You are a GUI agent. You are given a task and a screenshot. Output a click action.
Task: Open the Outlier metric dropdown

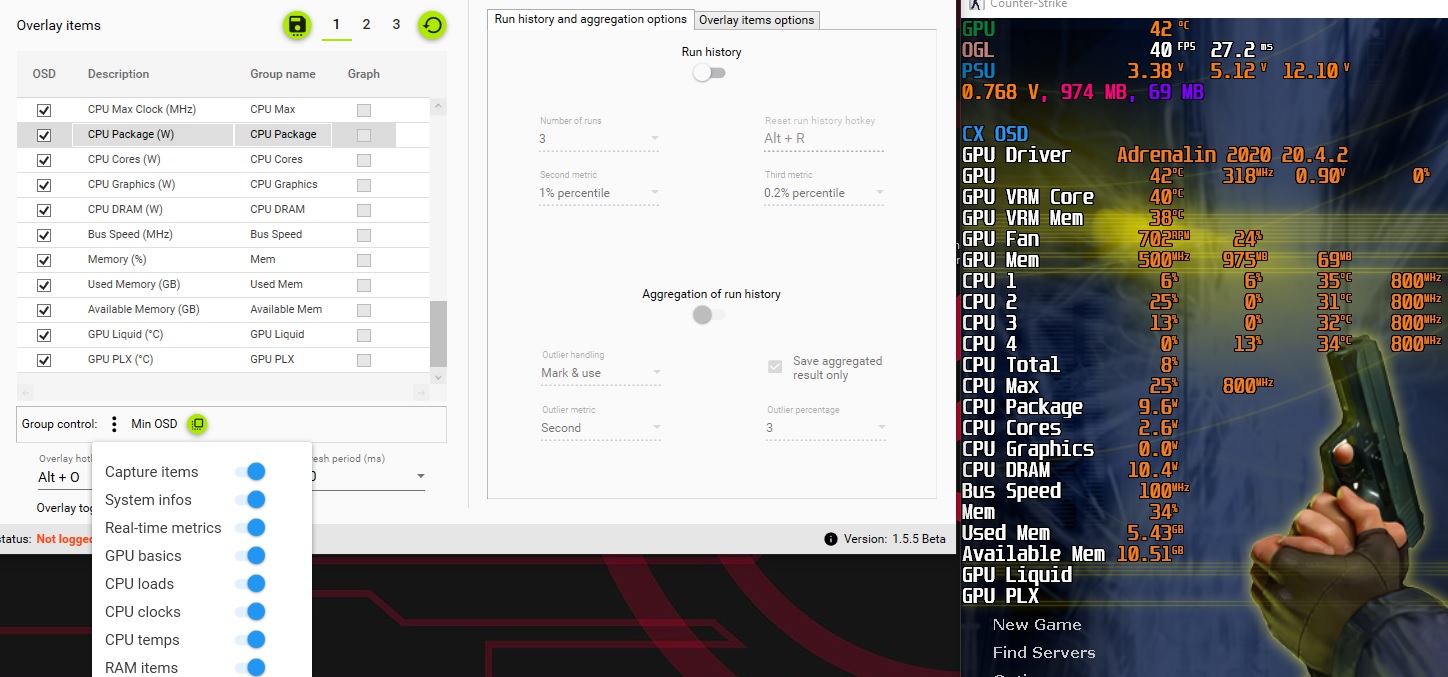click(599, 428)
